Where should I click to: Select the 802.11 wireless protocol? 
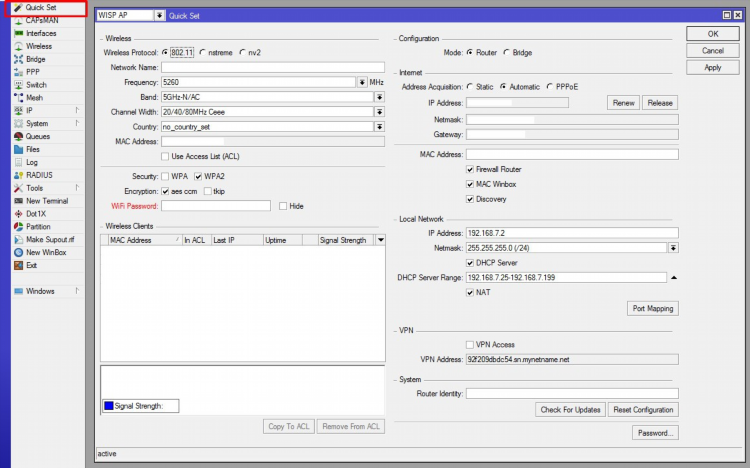click(165, 53)
